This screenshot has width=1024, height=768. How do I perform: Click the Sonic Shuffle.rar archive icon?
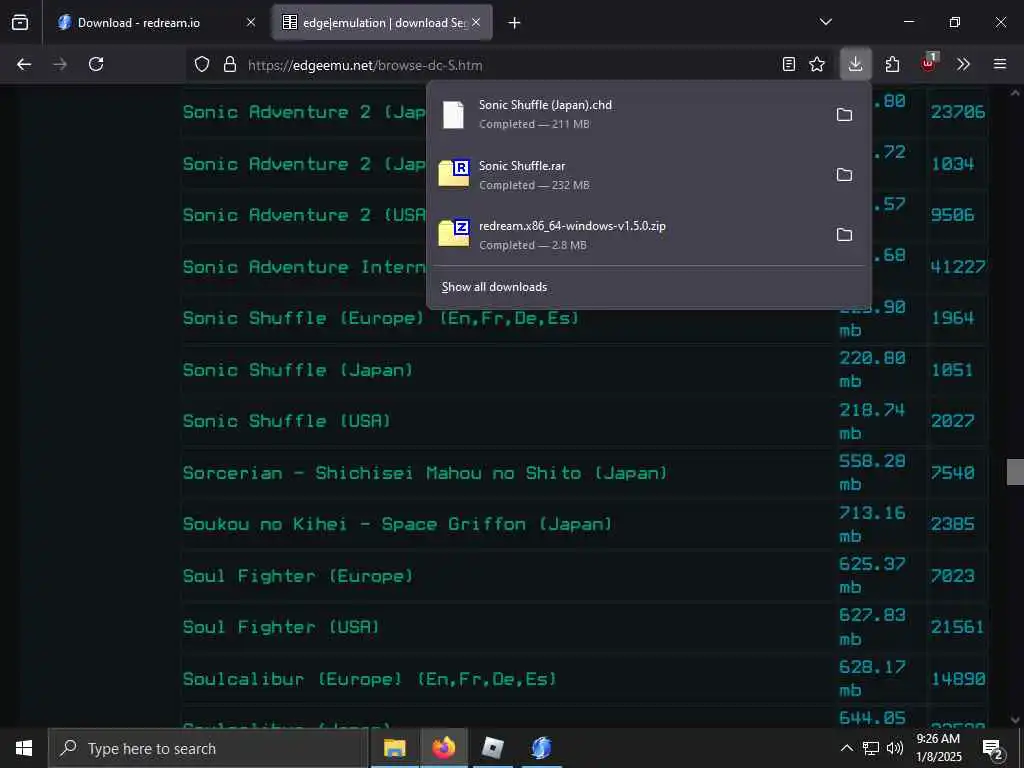point(454,173)
